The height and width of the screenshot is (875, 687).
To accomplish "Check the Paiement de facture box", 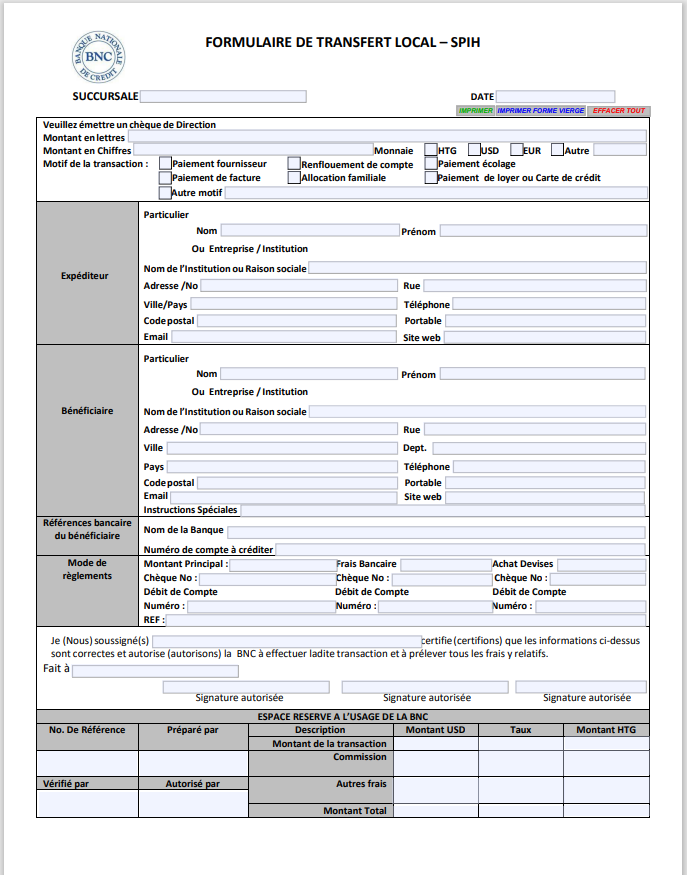I will [x=164, y=178].
